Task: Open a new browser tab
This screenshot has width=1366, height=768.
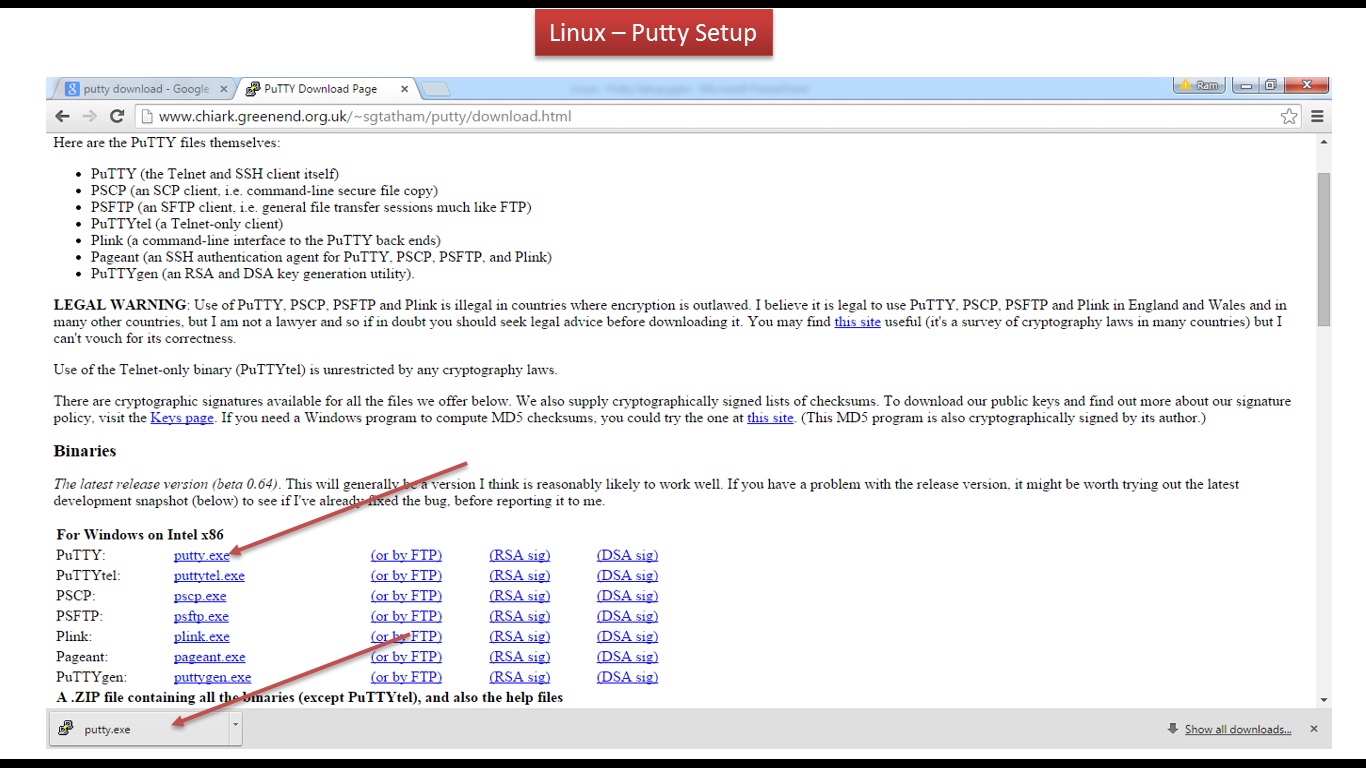Action: click(435, 90)
